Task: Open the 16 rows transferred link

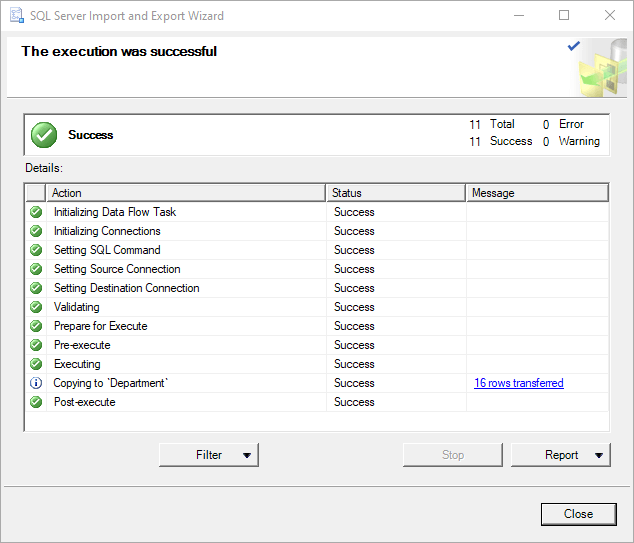Action: pyautogui.click(x=519, y=383)
